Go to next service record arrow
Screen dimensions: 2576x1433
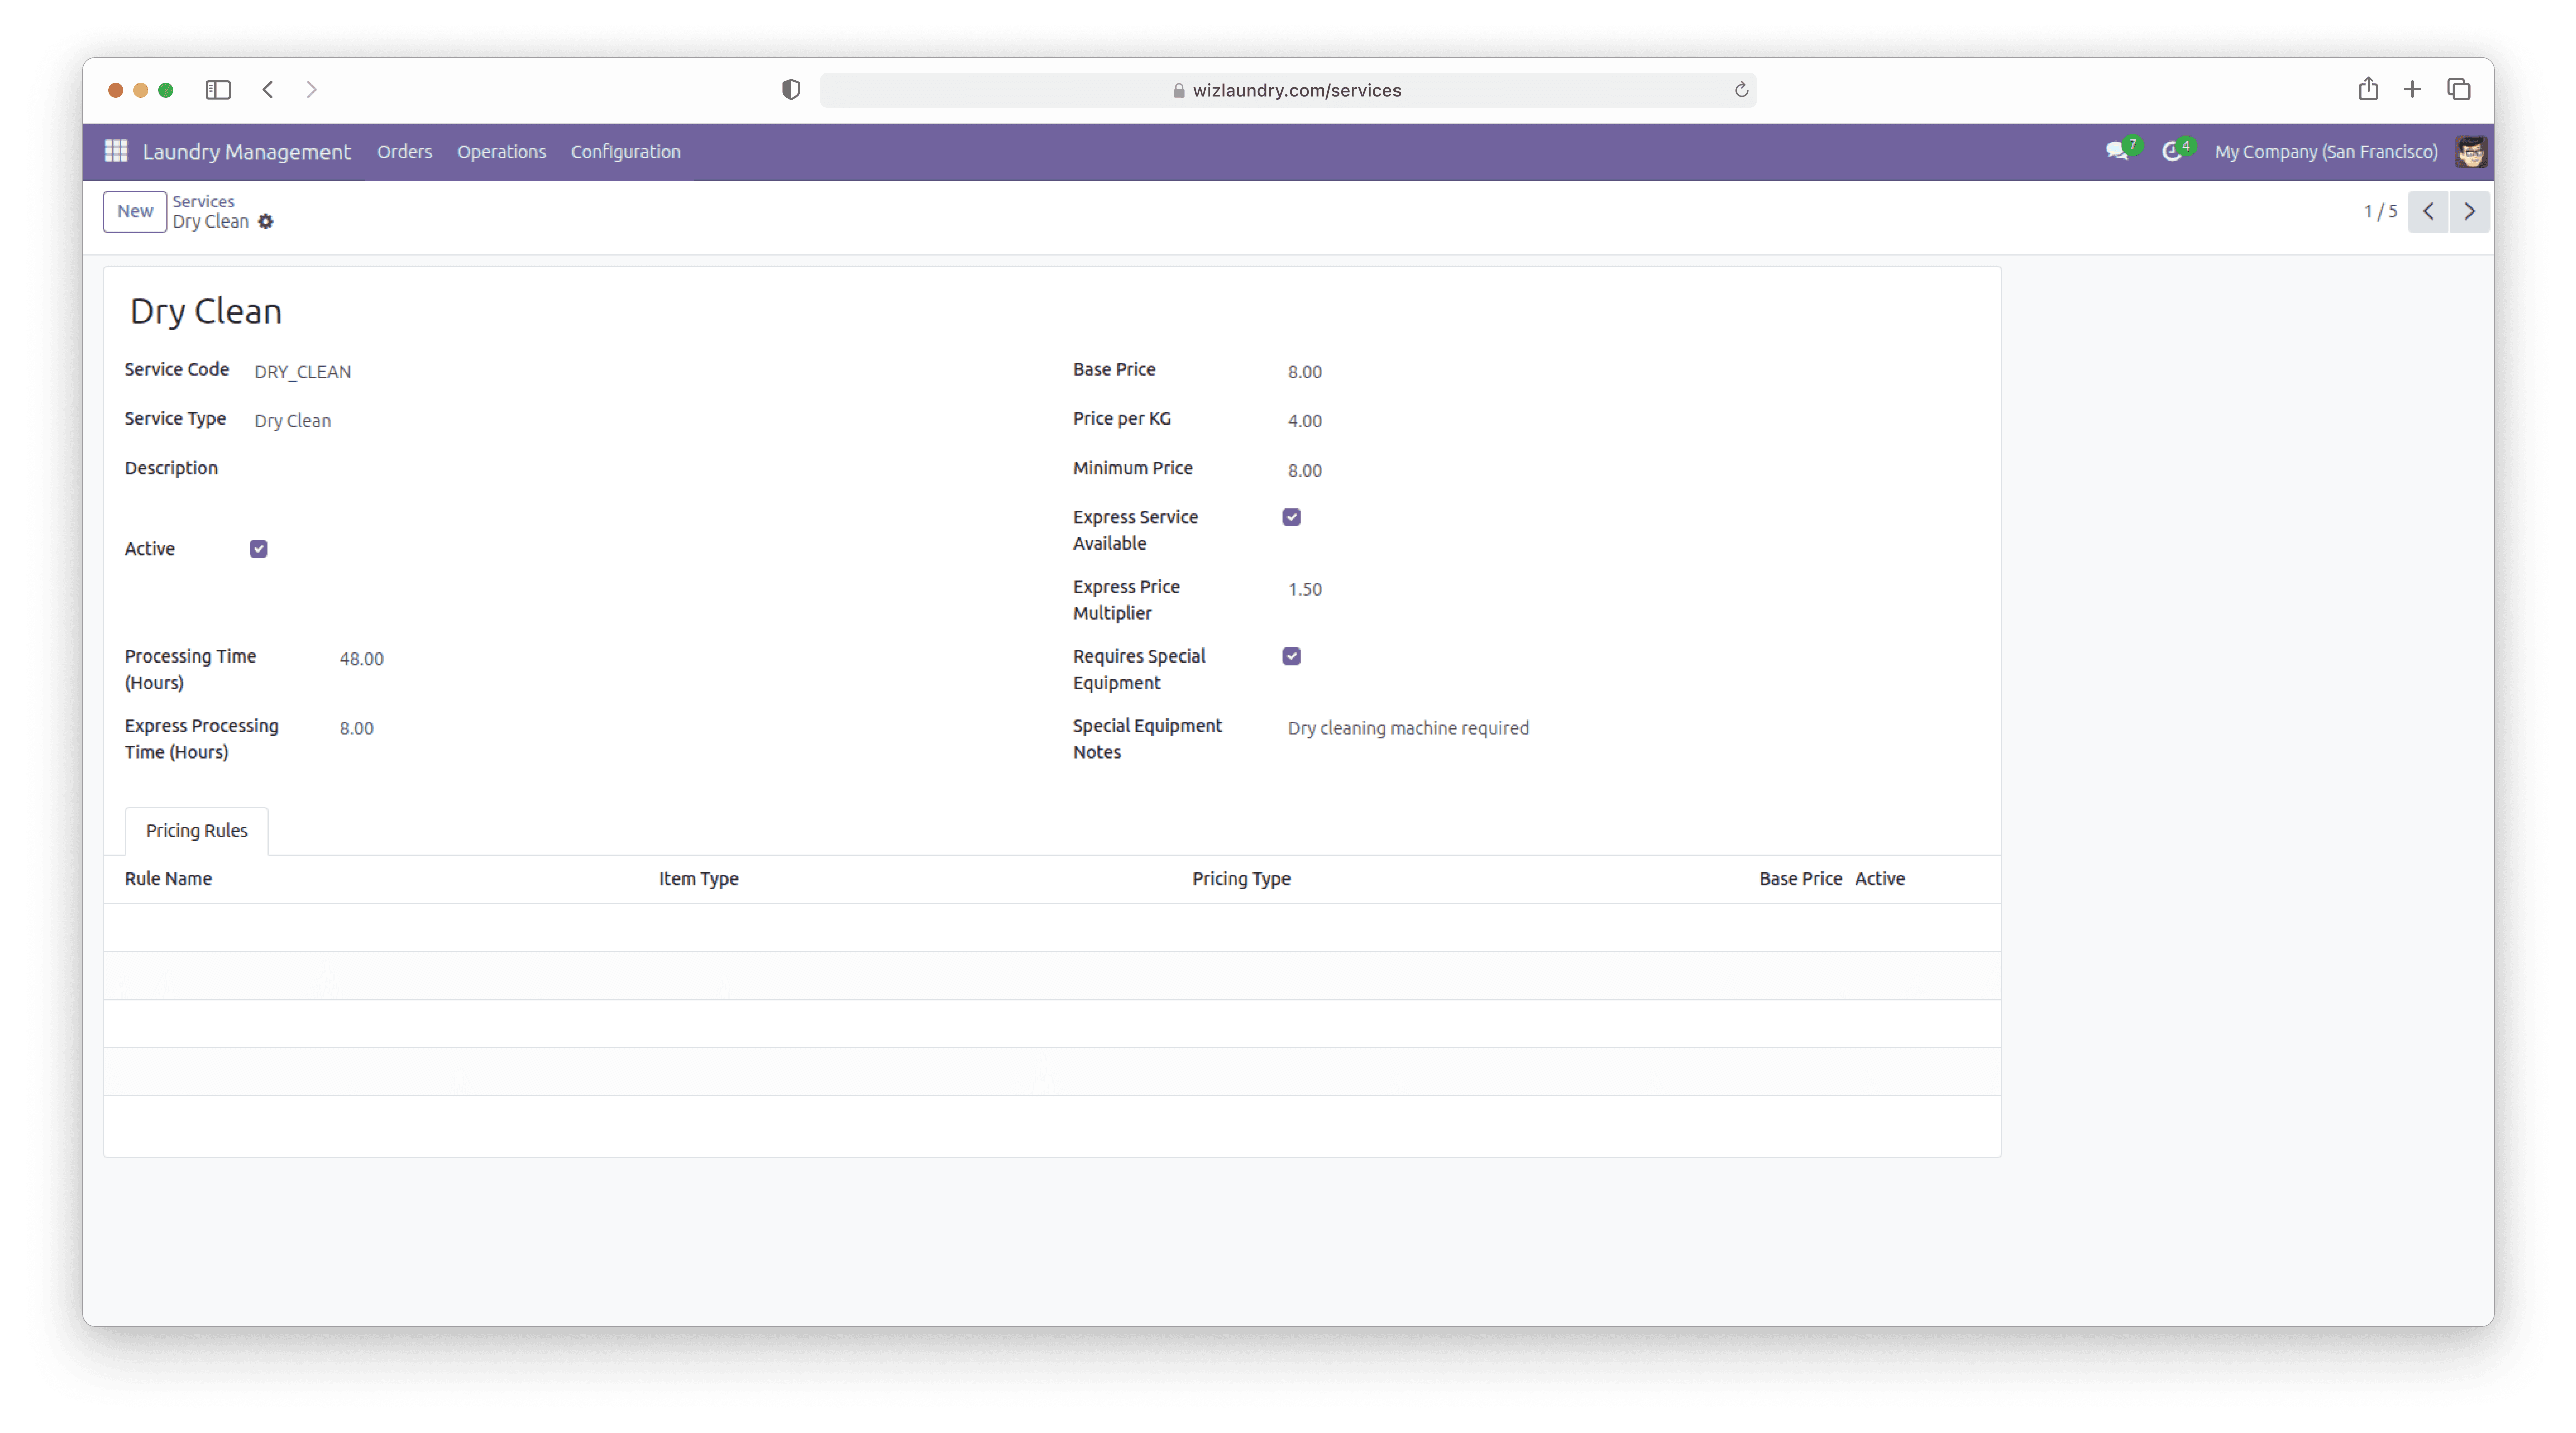click(x=2469, y=211)
